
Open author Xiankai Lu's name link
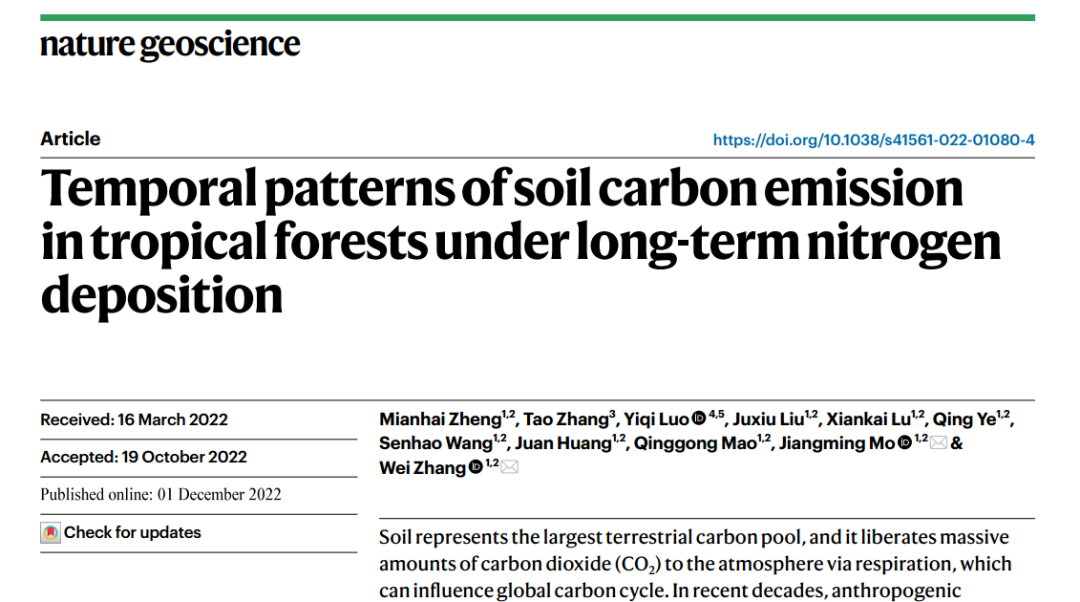tap(868, 420)
